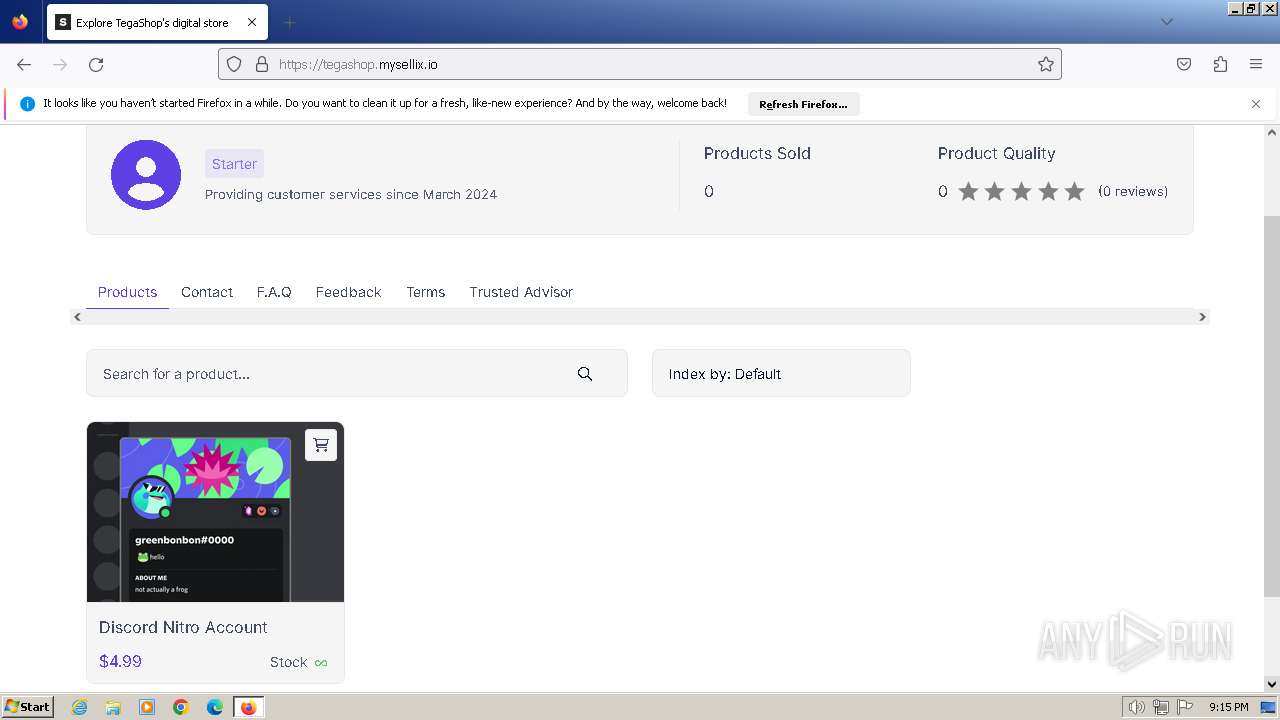1280x720 pixels.
Task: Open the Discord Nitro Account product thumbnail
Action: coord(215,512)
